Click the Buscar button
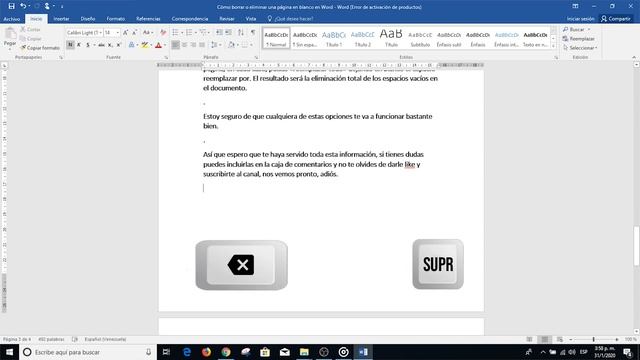 (576, 29)
